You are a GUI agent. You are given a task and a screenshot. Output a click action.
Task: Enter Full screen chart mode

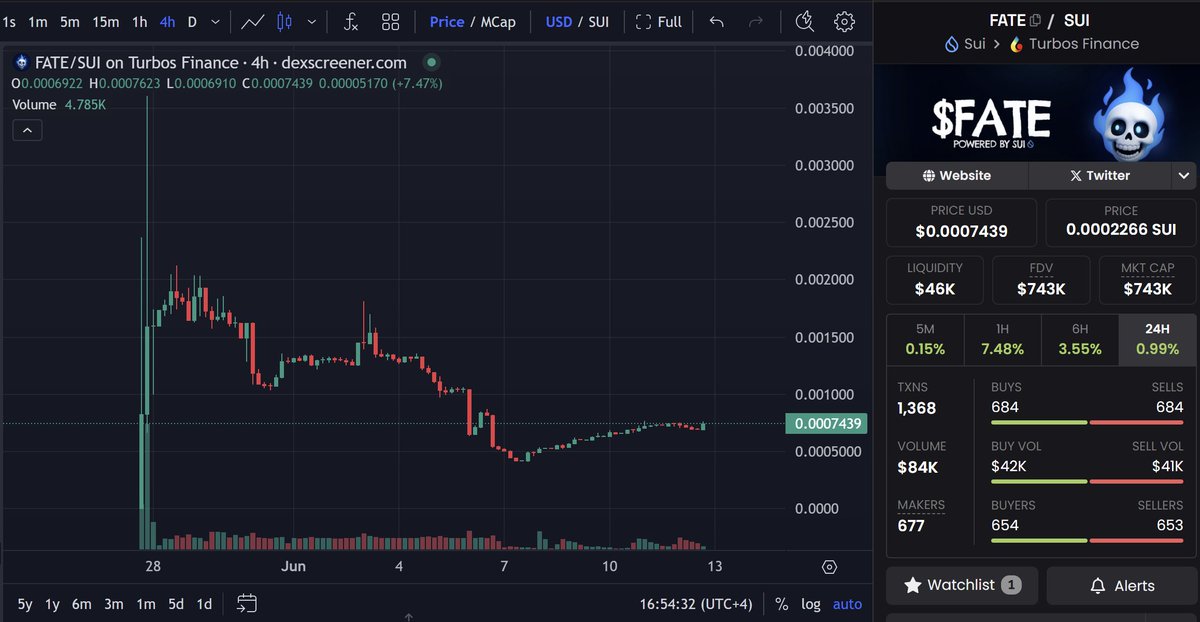(659, 21)
